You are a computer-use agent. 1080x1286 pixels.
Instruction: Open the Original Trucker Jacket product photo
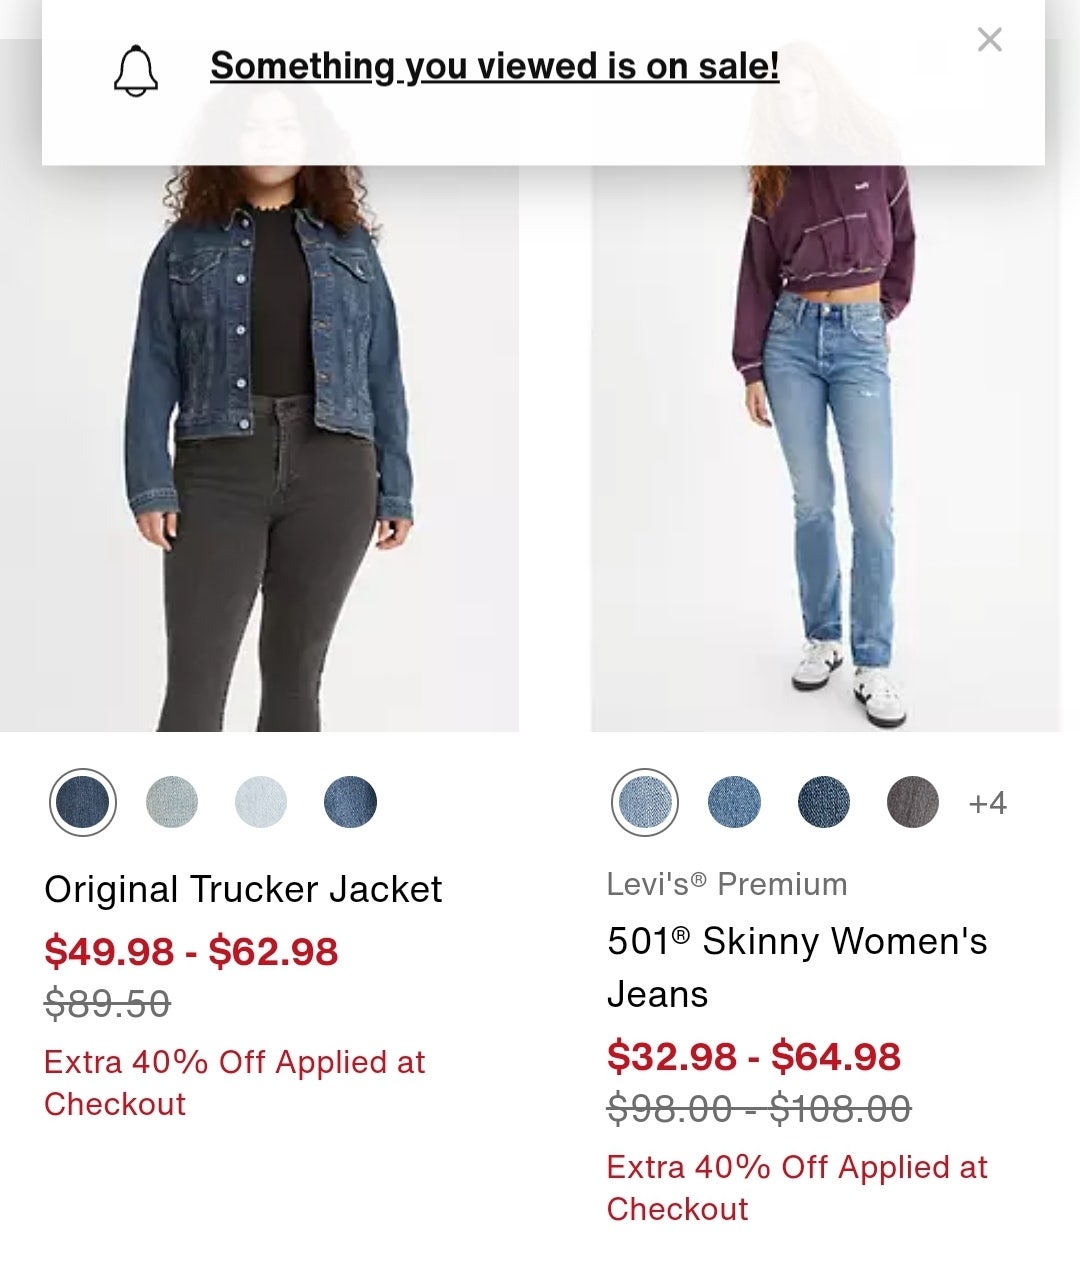(259, 450)
